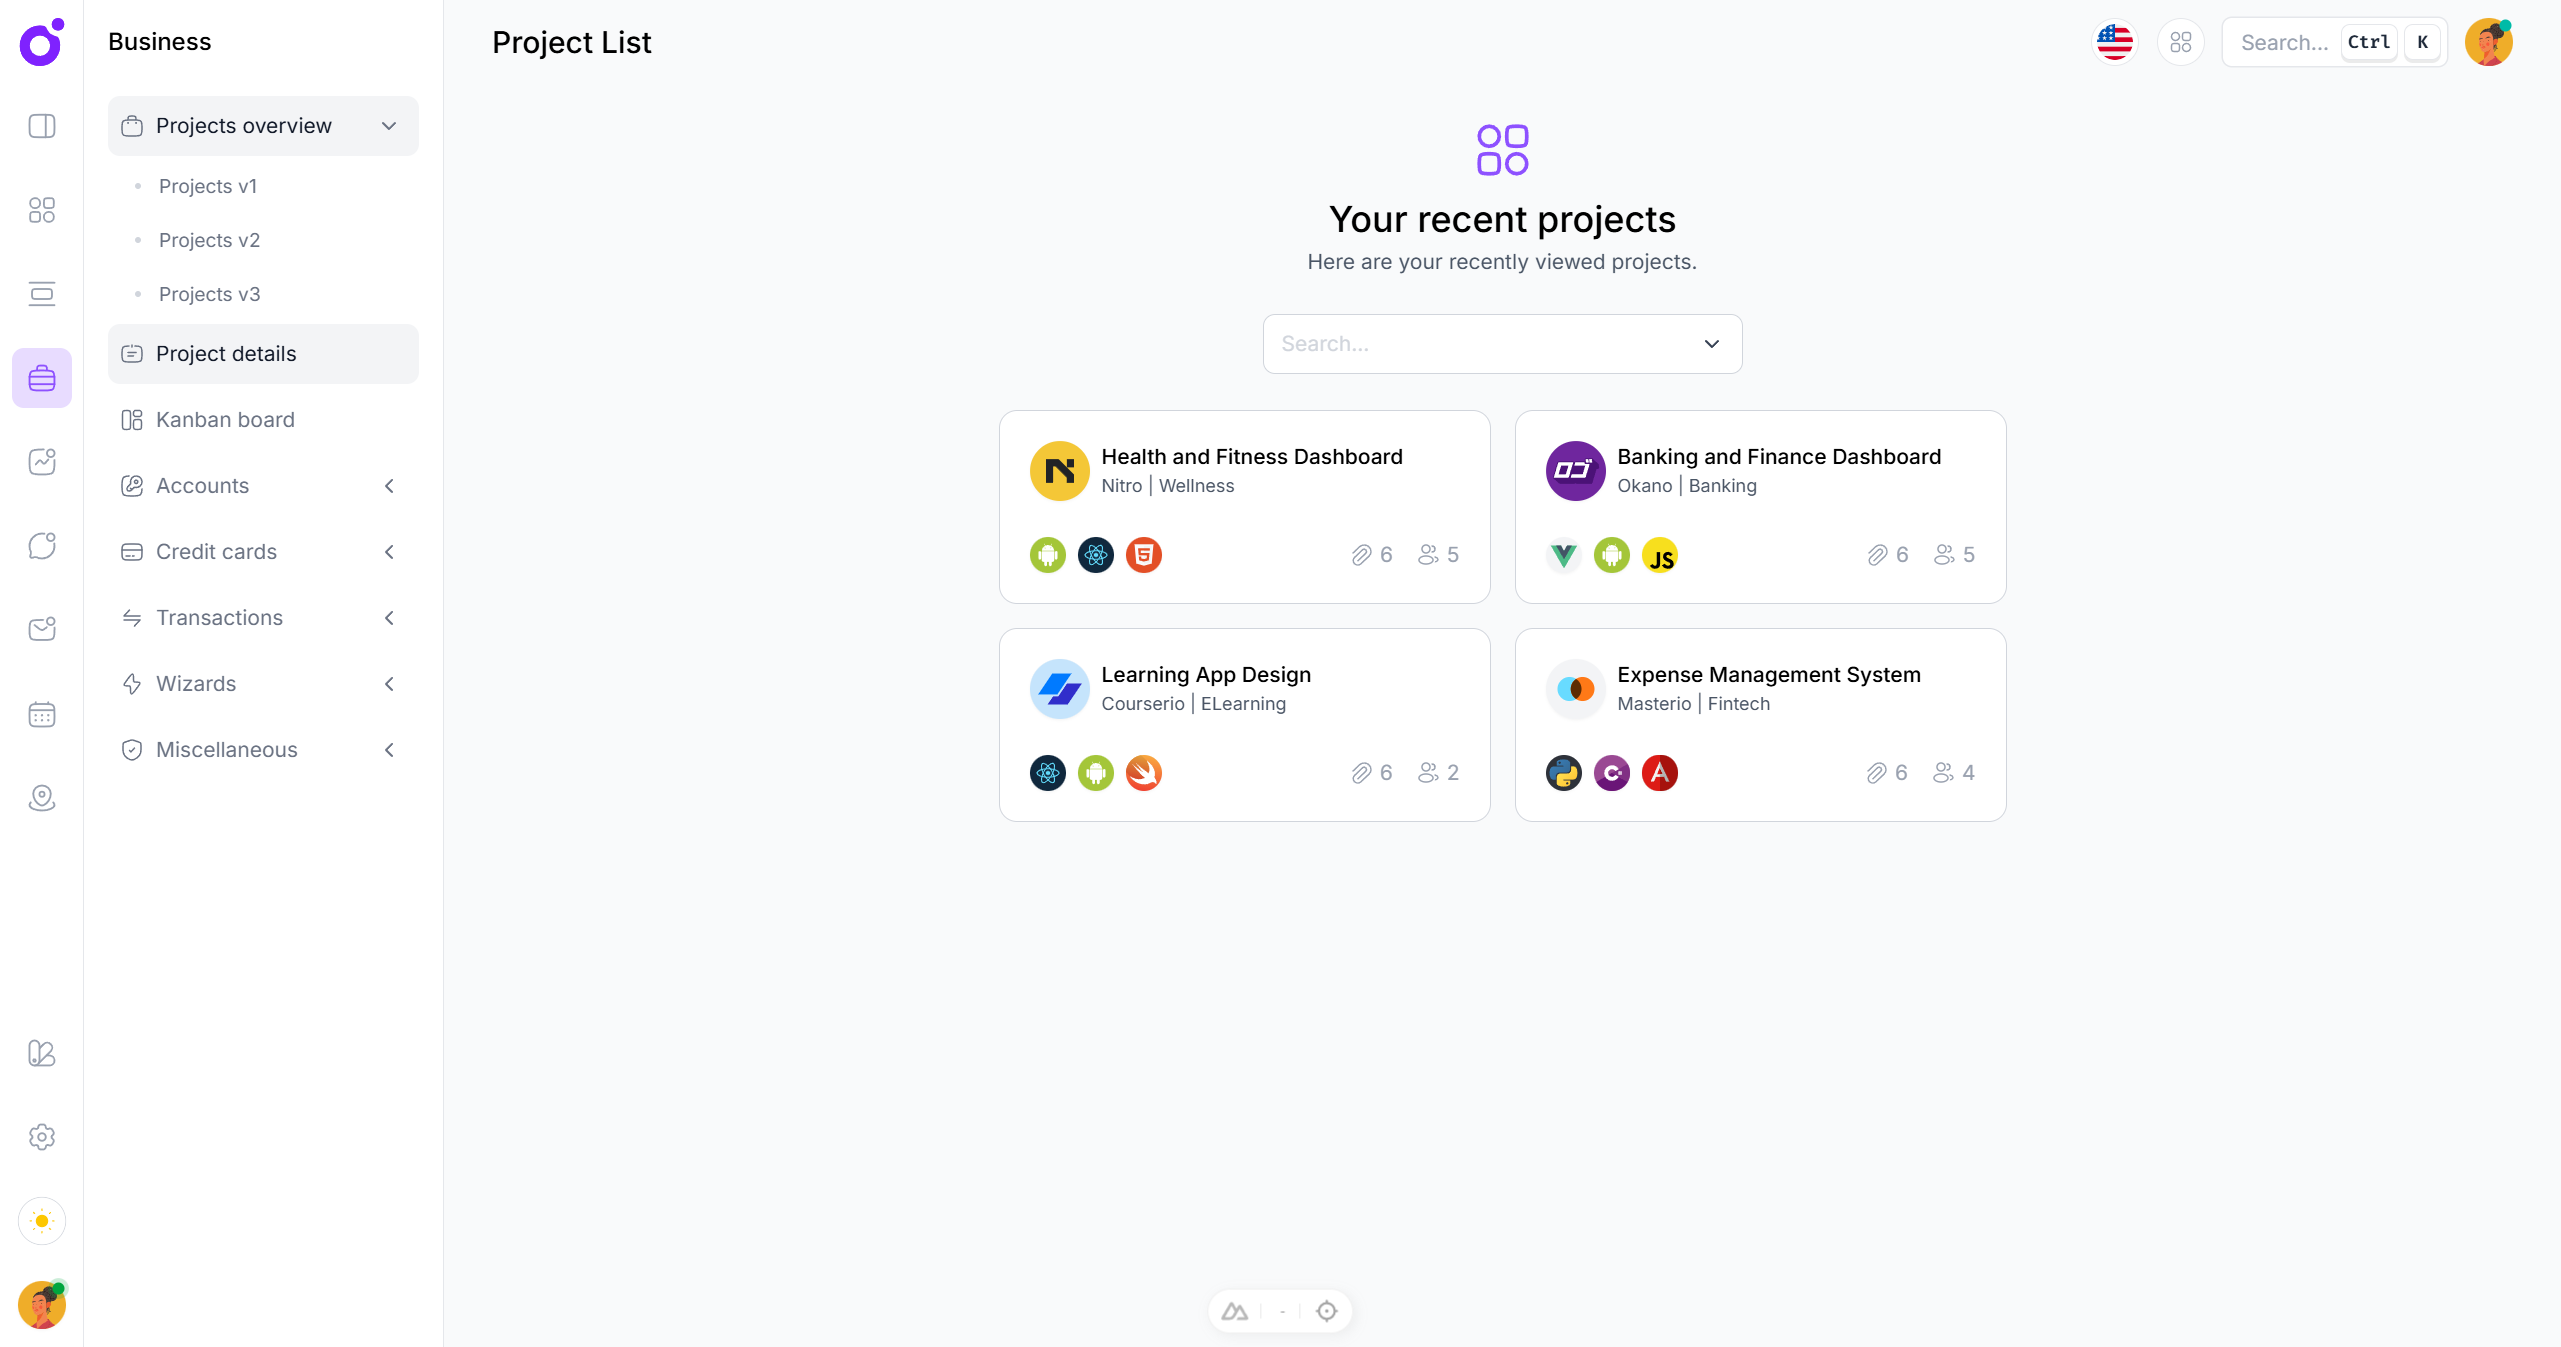Image resolution: width=2561 pixels, height=1347 pixels.
Task: Select Projects v2 in the sidebar
Action: [210, 240]
